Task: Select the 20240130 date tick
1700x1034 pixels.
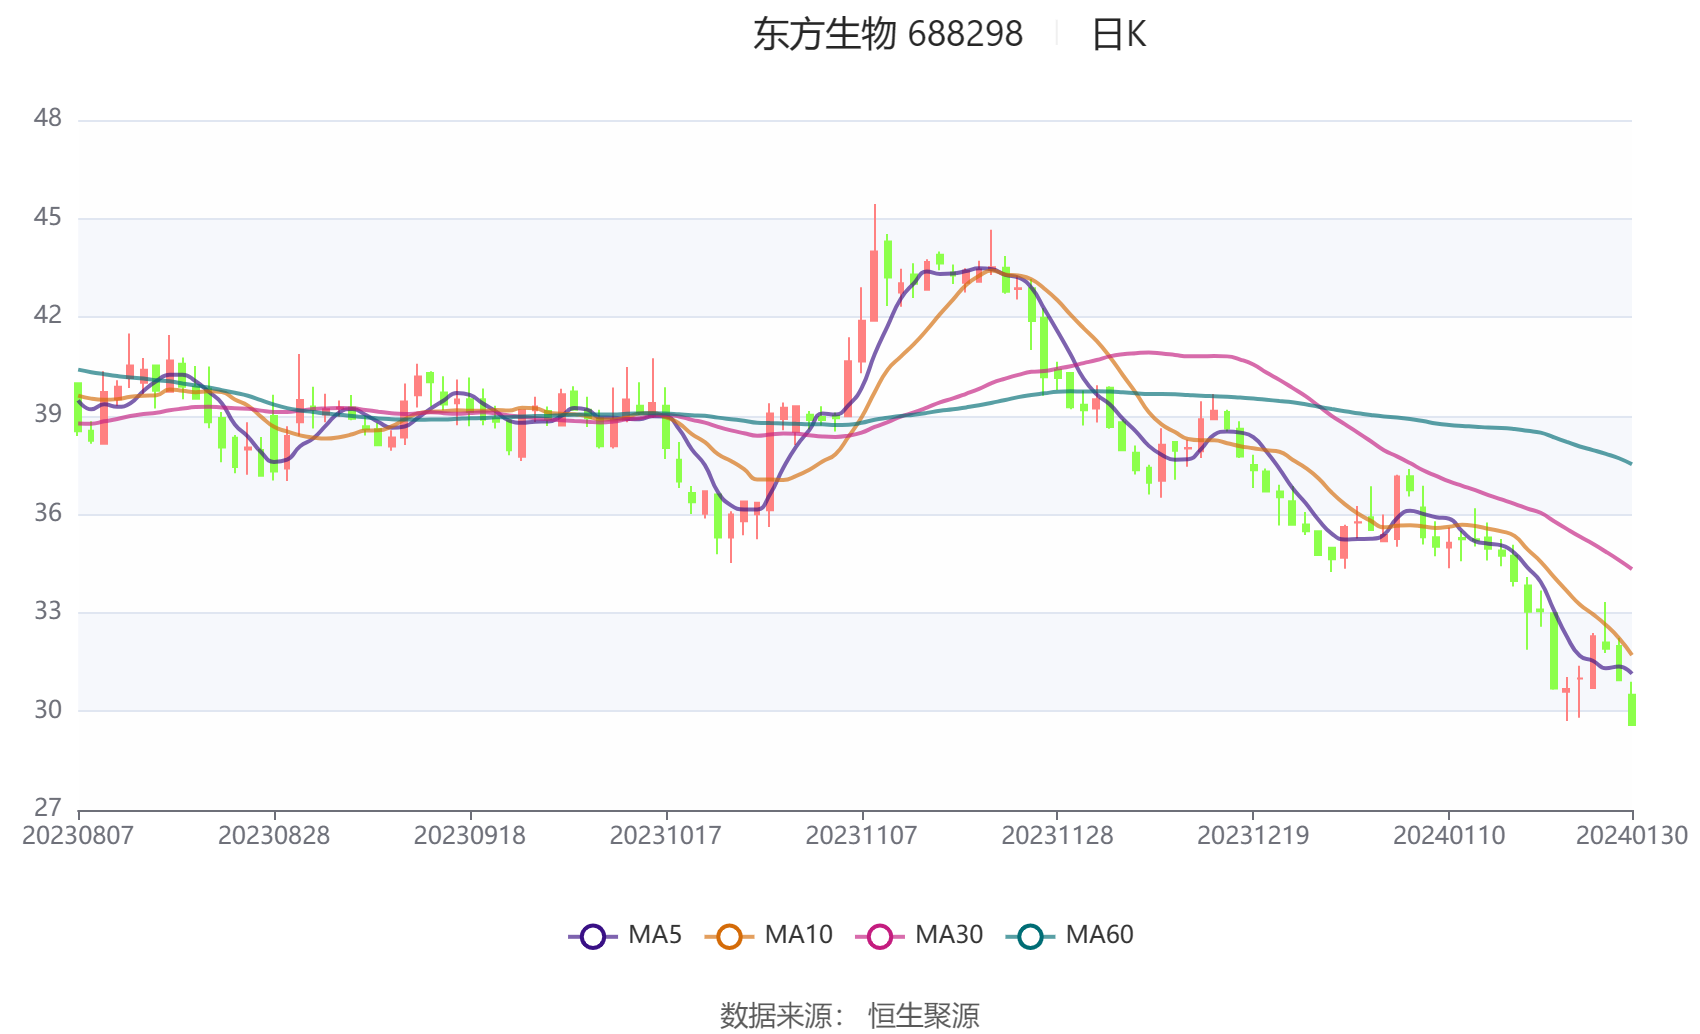Action: pos(1632,836)
